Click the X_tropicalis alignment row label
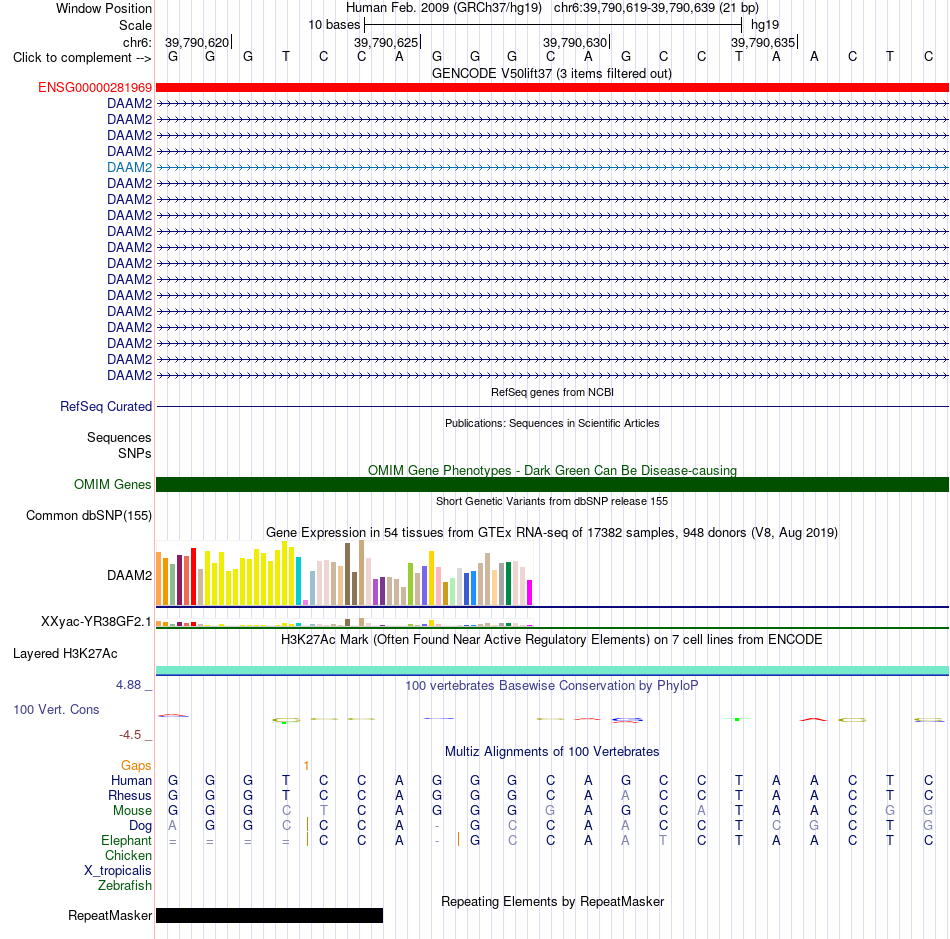The height and width of the screenshot is (939, 950). pyautogui.click(x=118, y=871)
